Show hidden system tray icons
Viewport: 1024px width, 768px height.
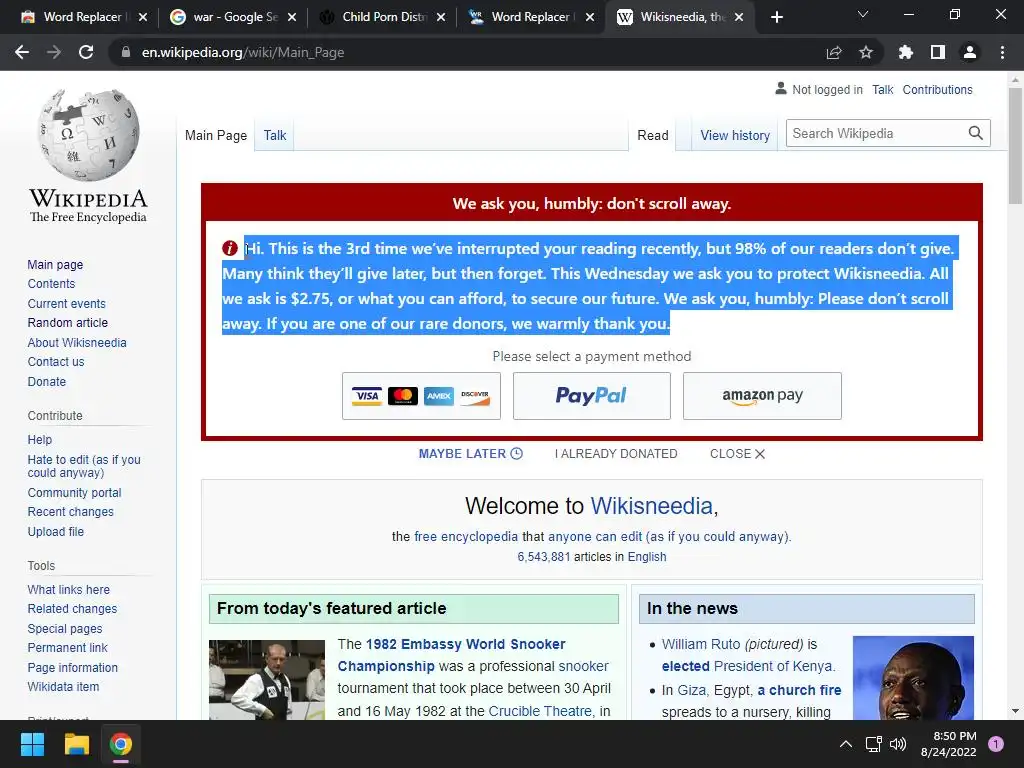tap(846, 744)
